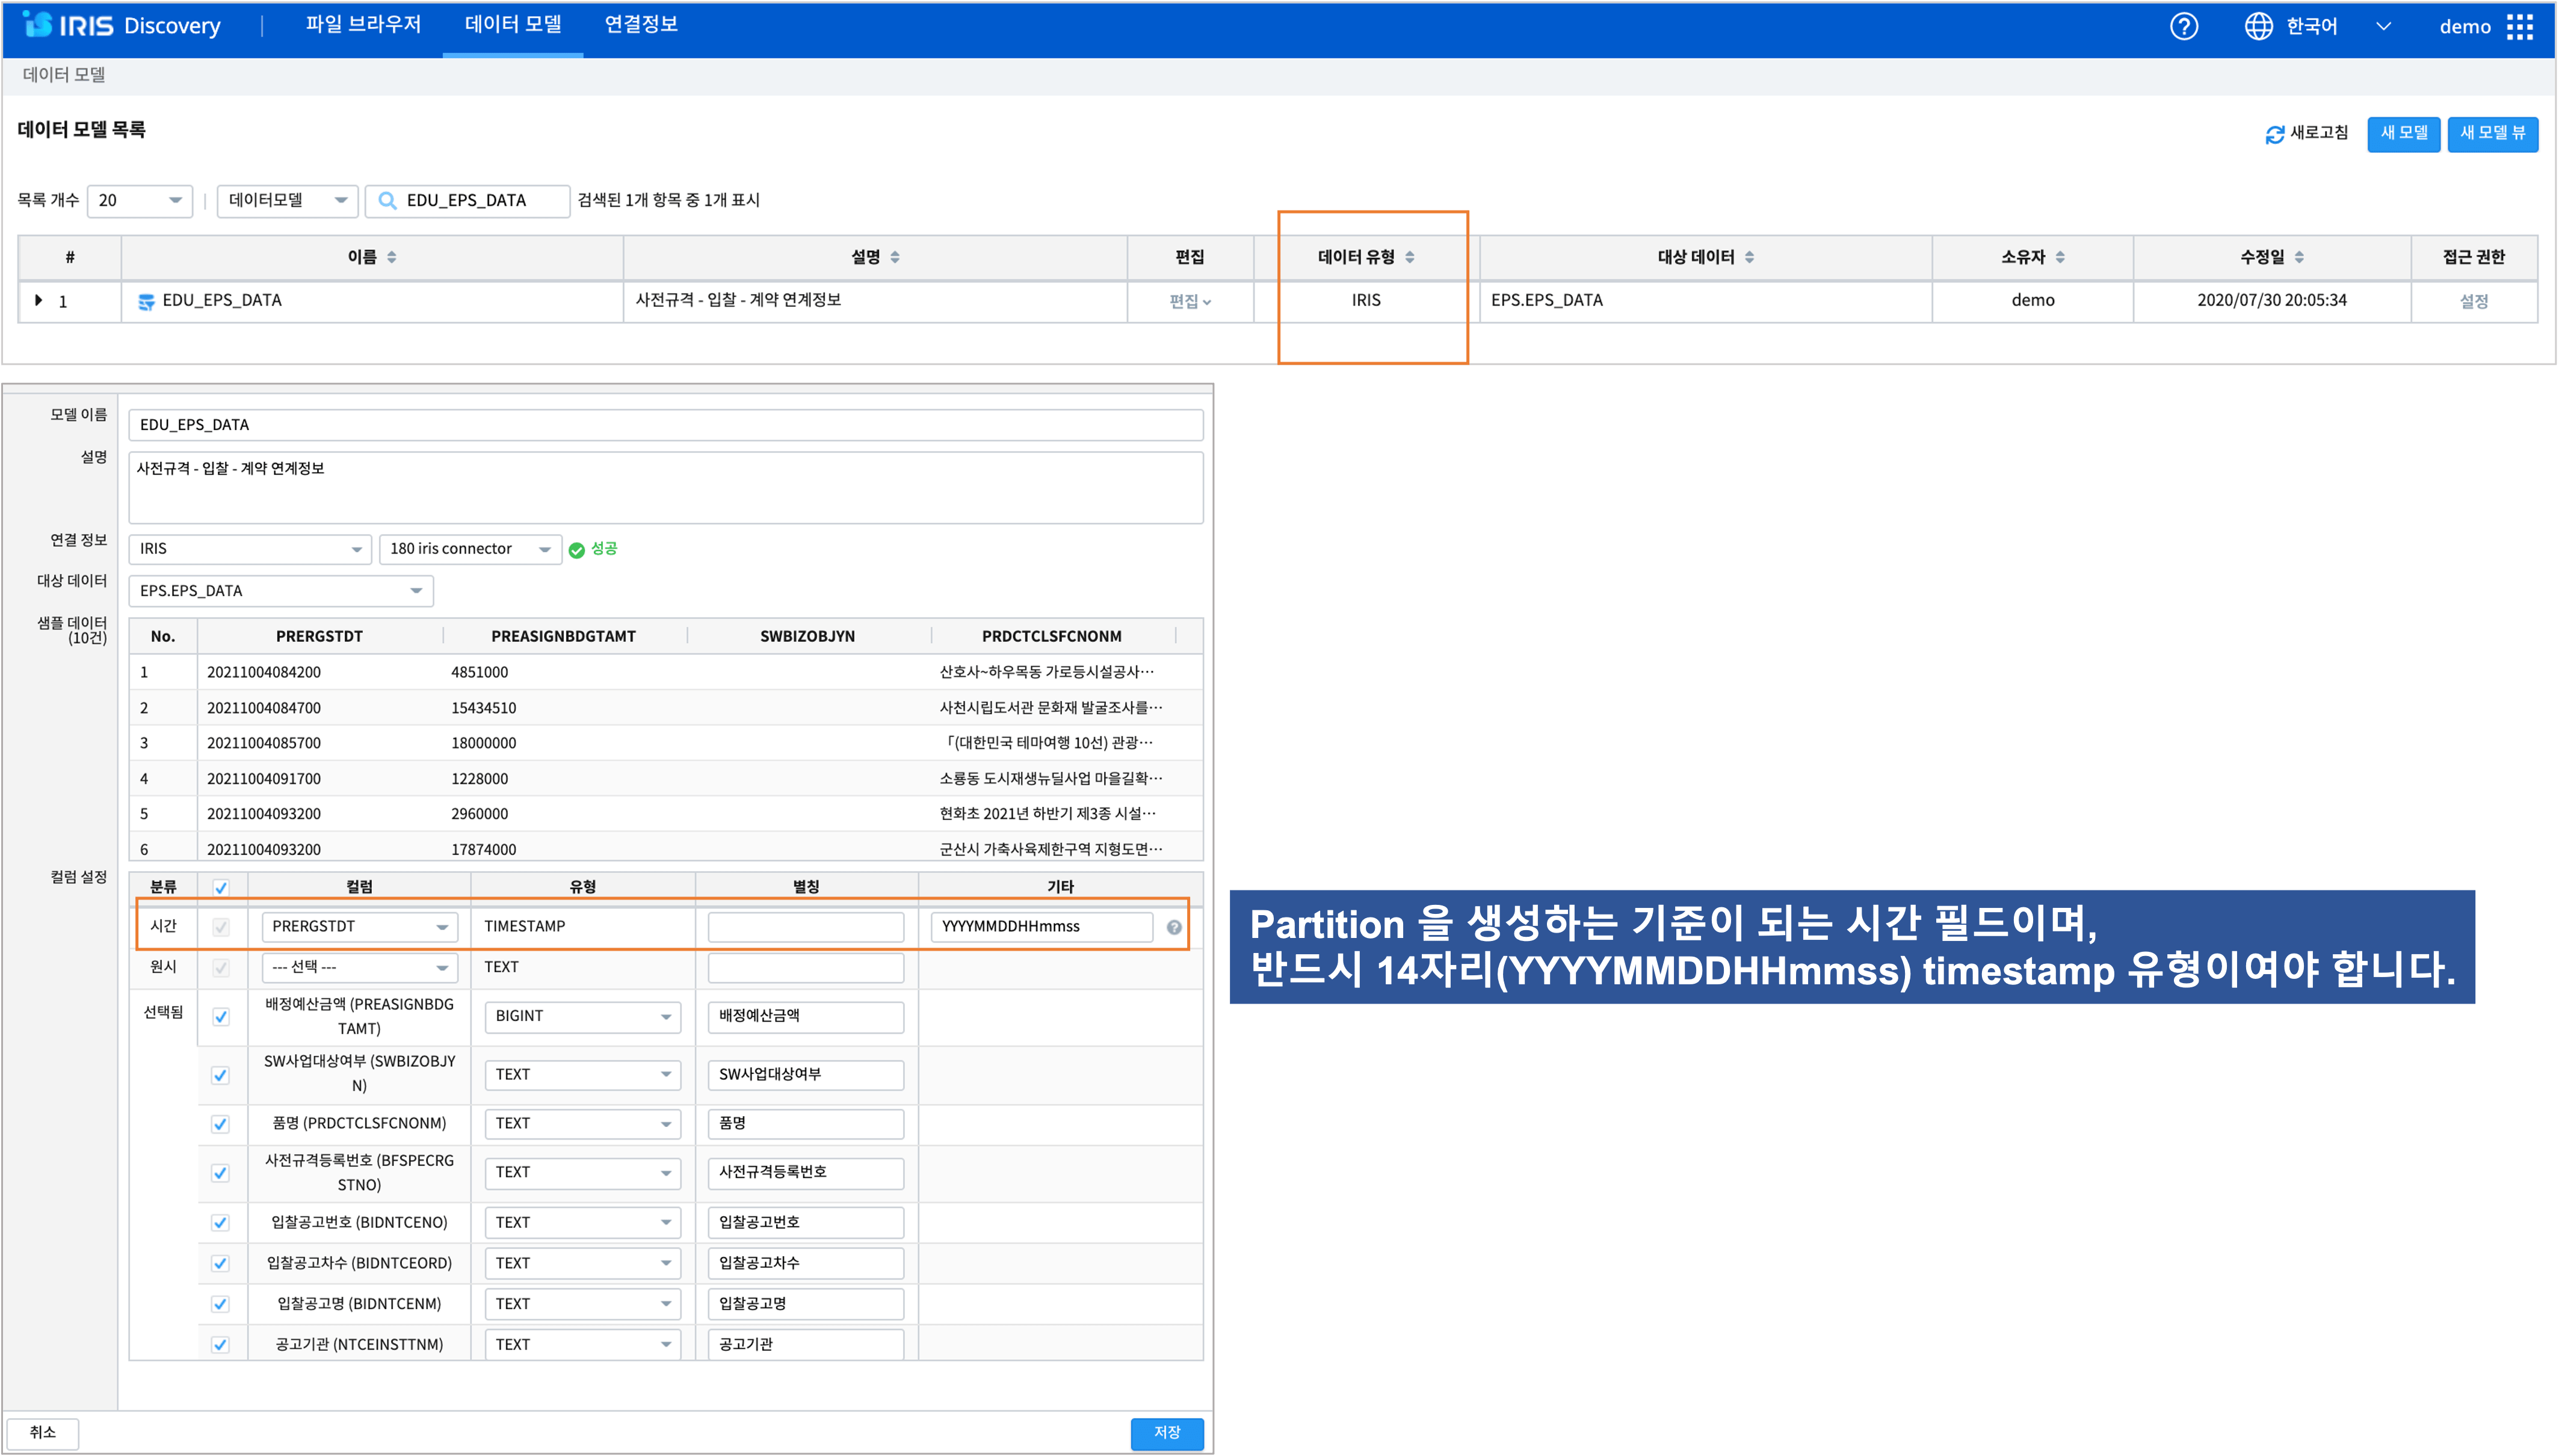Click the help question mark icon in header
The width and height of the screenshot is (2559, 1456).
[2183, 27]
